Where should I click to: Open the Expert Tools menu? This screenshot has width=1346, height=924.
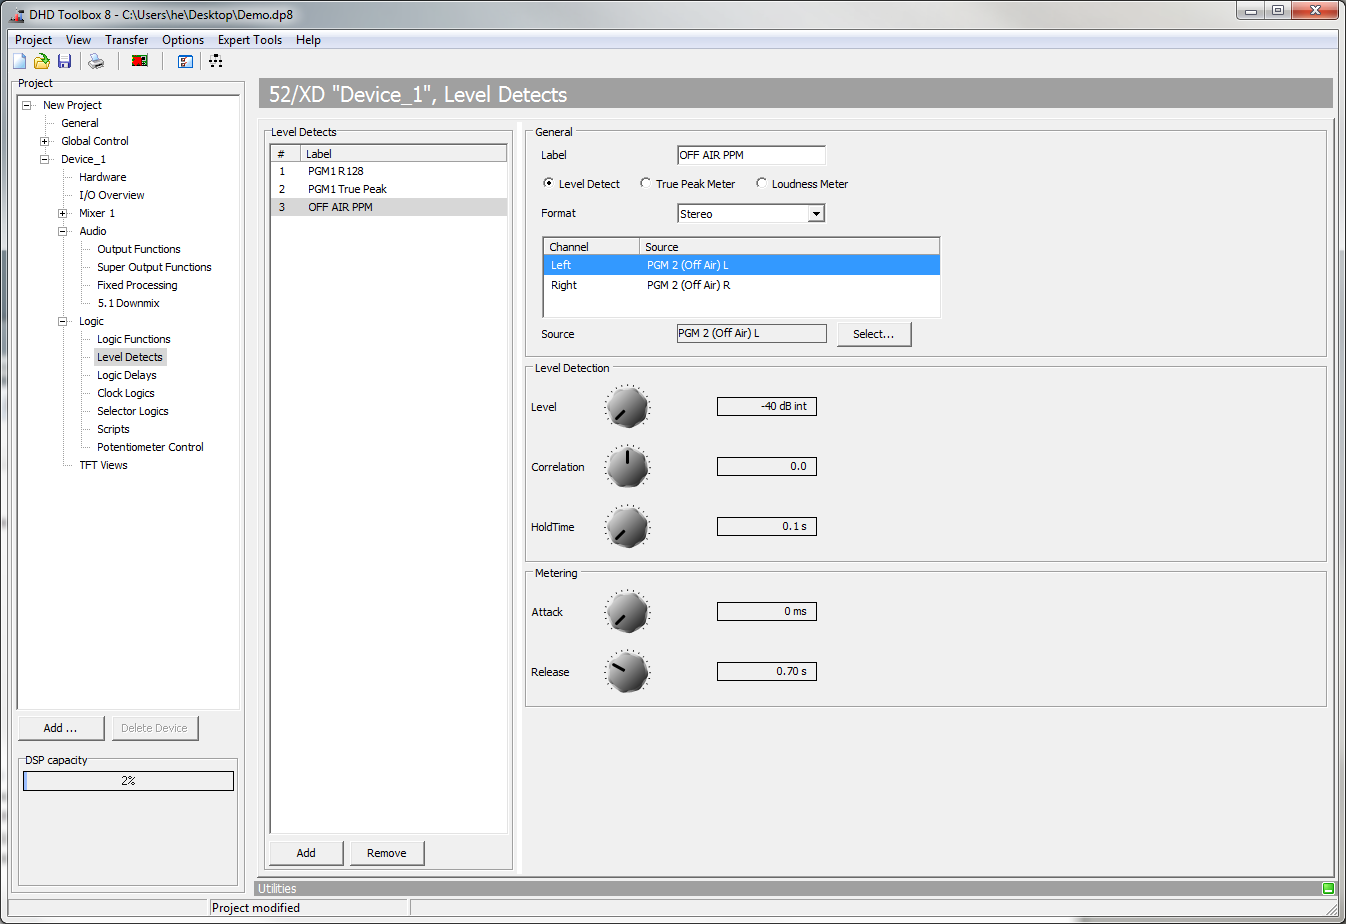249,40
